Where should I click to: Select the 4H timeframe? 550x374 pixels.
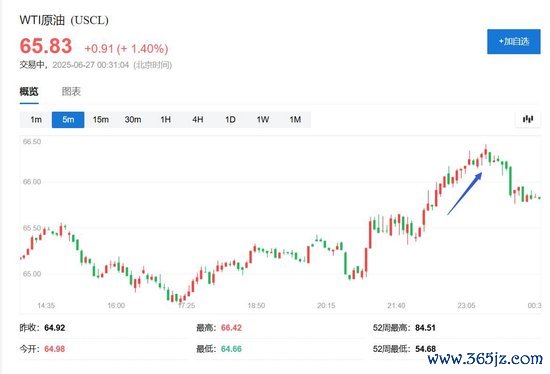(x=198, y=120)
